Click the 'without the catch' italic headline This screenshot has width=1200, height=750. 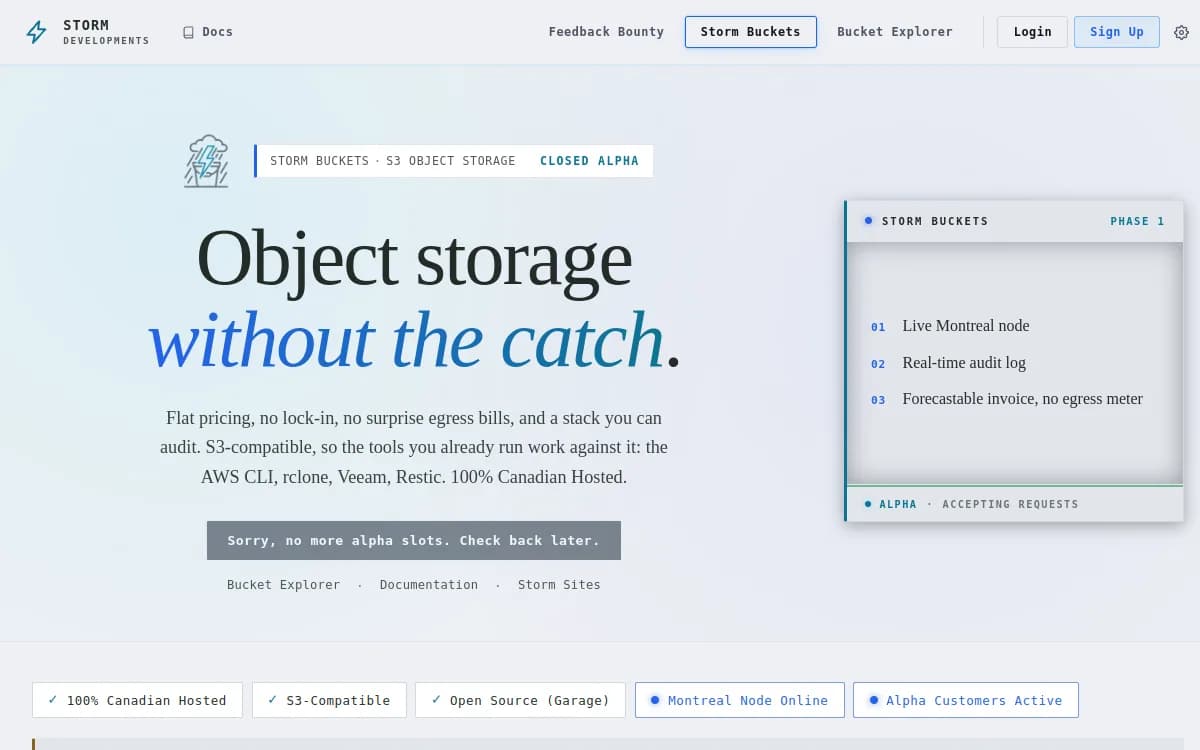(x=406, y=340)
